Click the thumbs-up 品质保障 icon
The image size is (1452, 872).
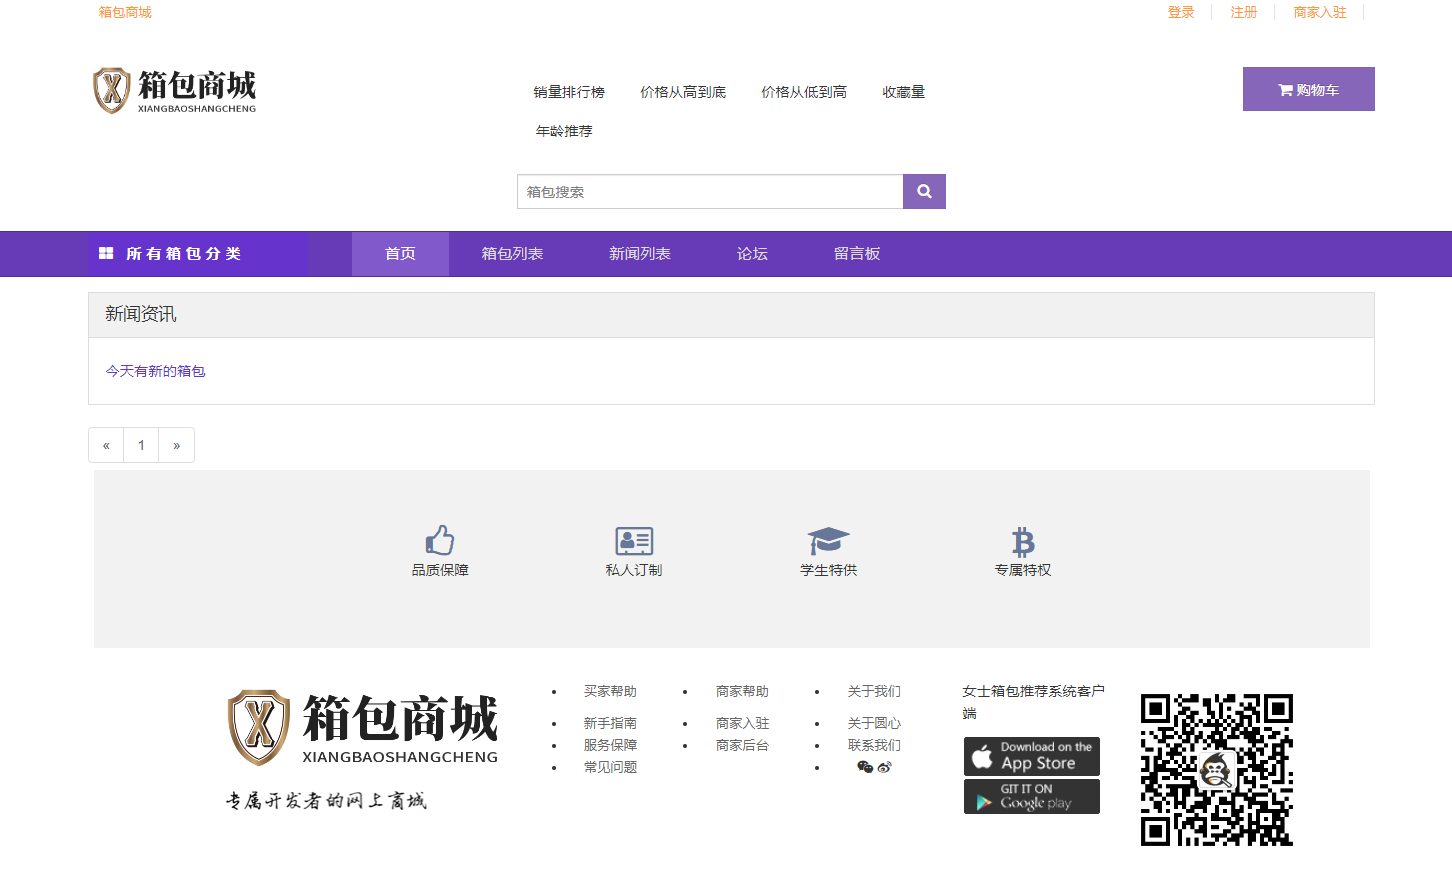440,540
